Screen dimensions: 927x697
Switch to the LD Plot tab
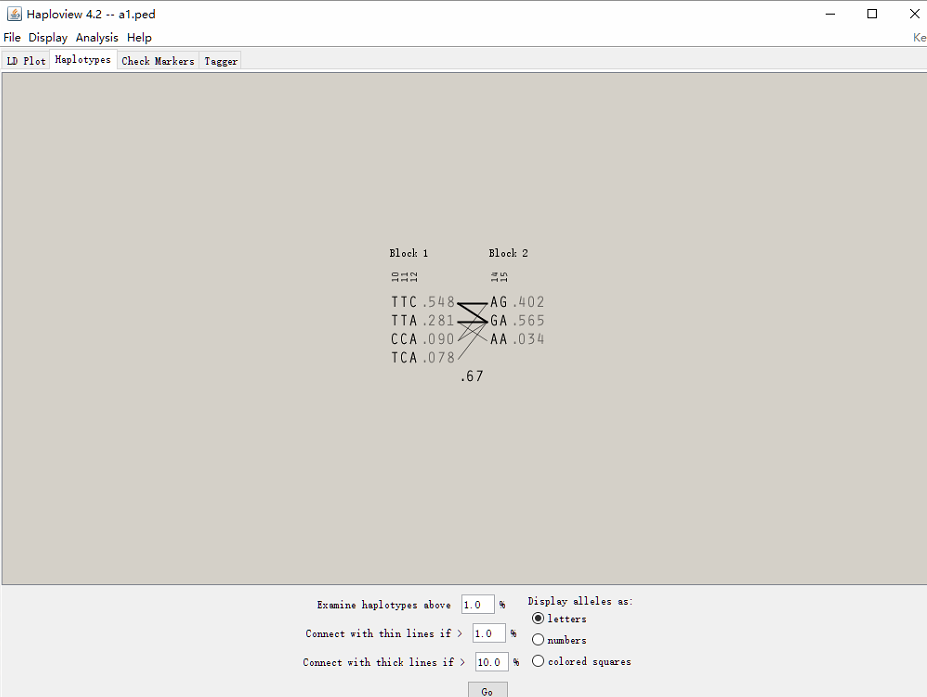click(x=26, y=61)
